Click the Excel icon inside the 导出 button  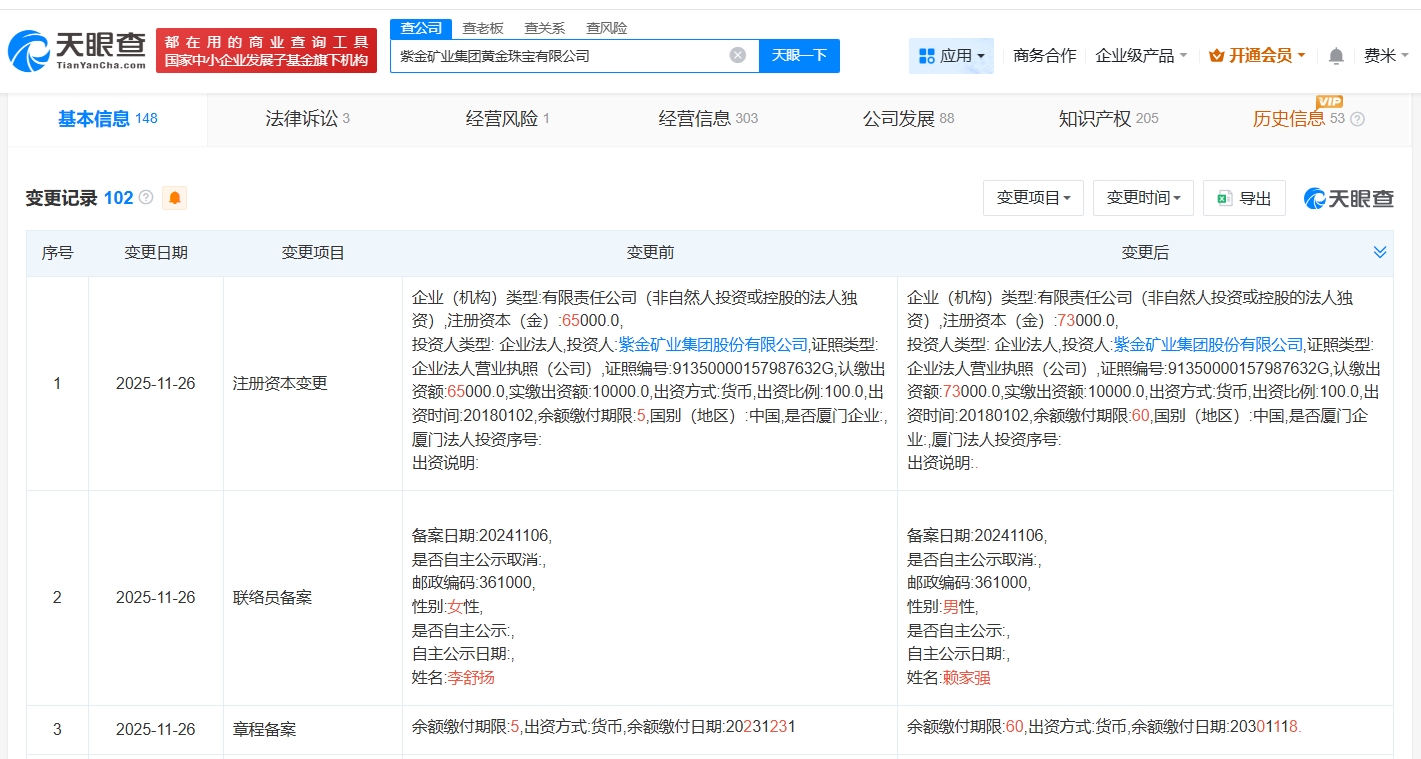(x=1222, y=197)
